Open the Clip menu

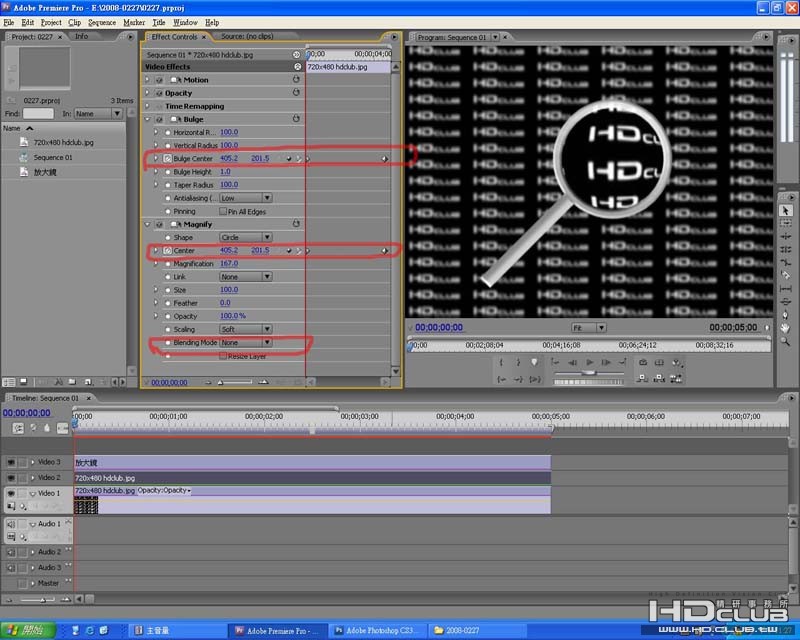(x=74, y=22)
